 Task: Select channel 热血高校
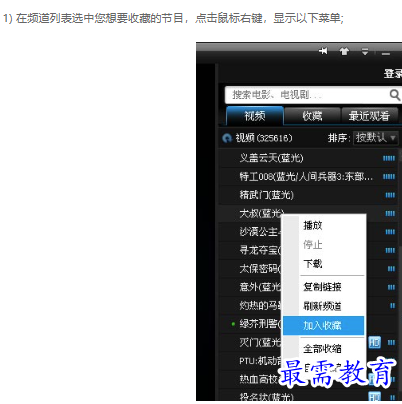pyautogui.click(x=259, y=379)
